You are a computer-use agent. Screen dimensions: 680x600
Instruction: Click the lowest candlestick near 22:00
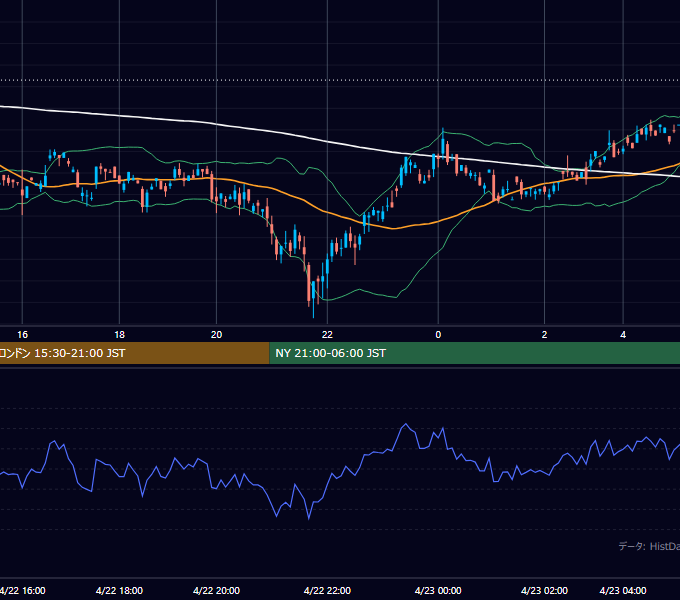(313, 299)
